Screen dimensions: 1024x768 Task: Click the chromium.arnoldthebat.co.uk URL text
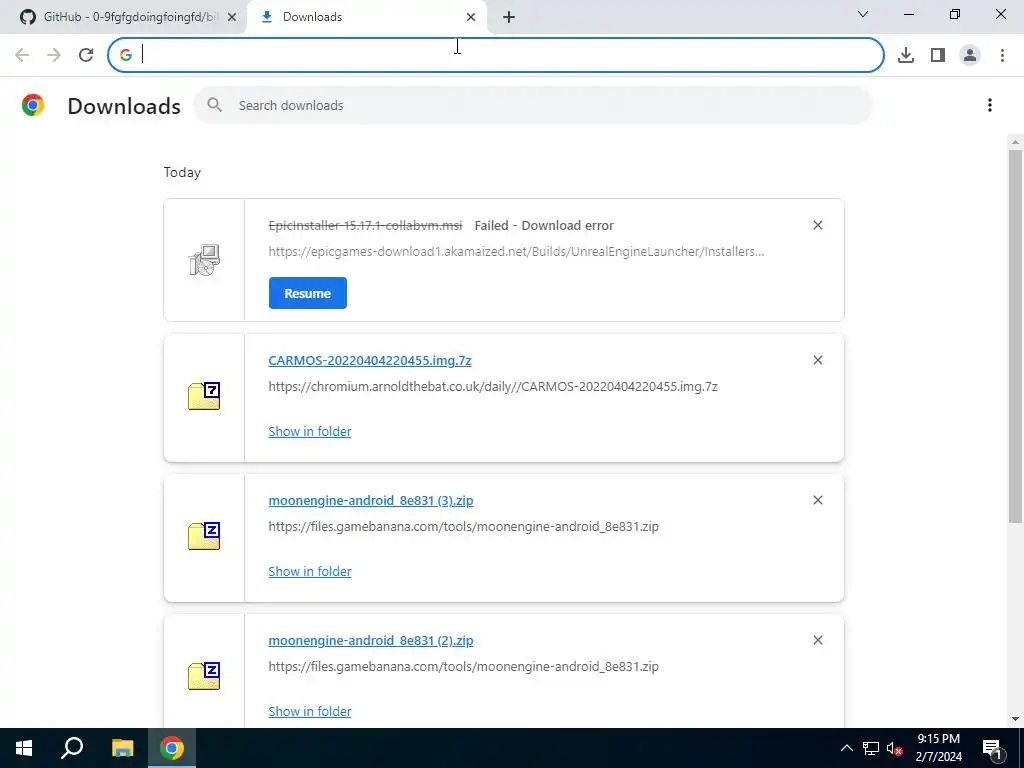[493, 387]
